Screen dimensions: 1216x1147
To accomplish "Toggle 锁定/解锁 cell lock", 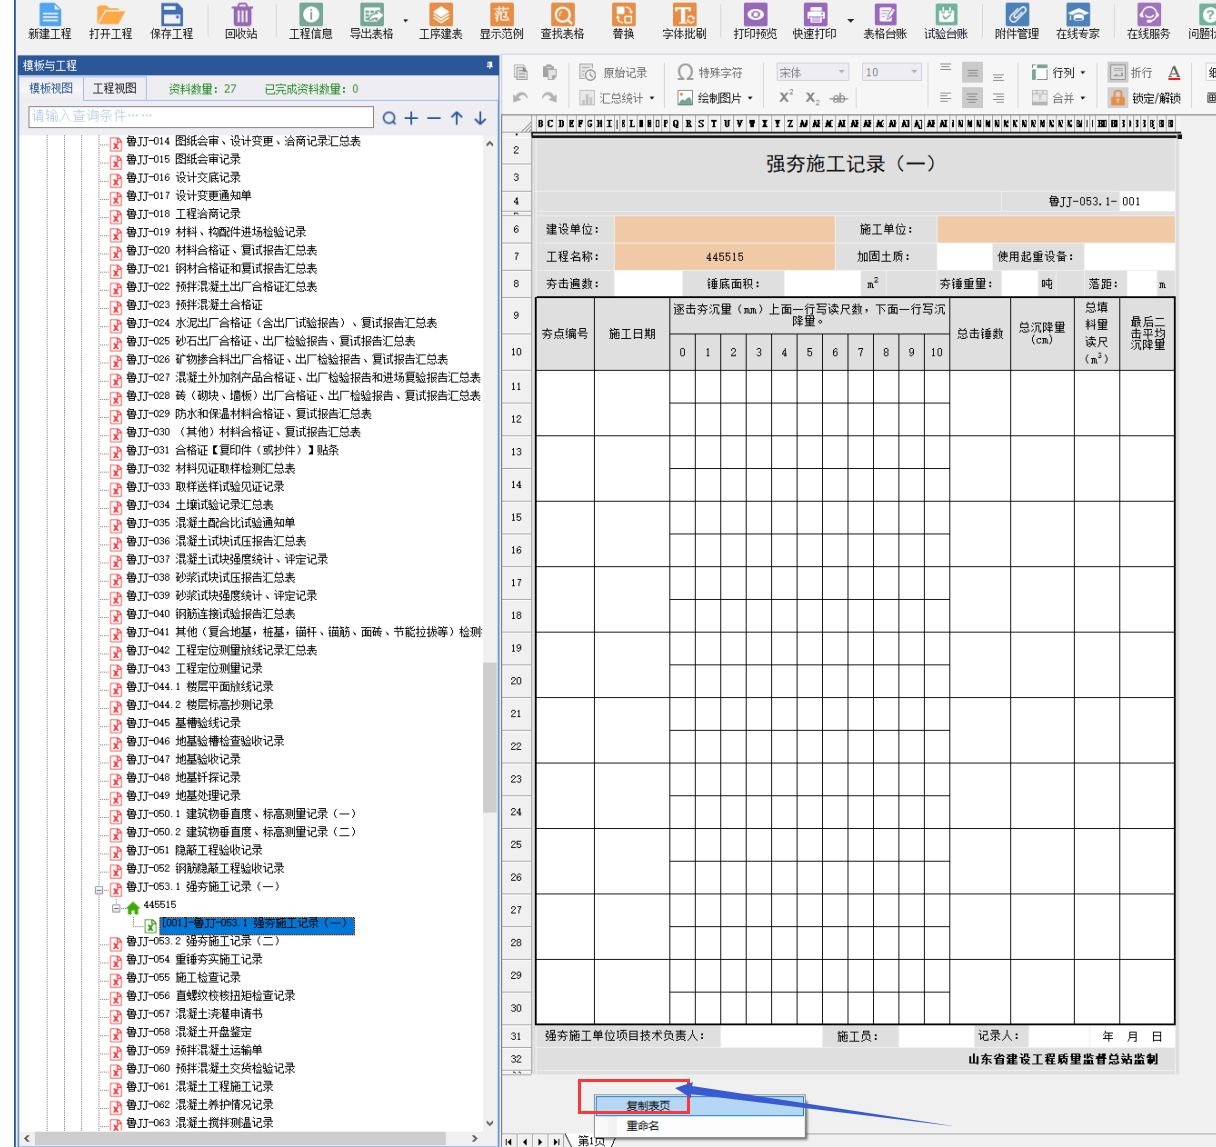I will coord(1145,98).
